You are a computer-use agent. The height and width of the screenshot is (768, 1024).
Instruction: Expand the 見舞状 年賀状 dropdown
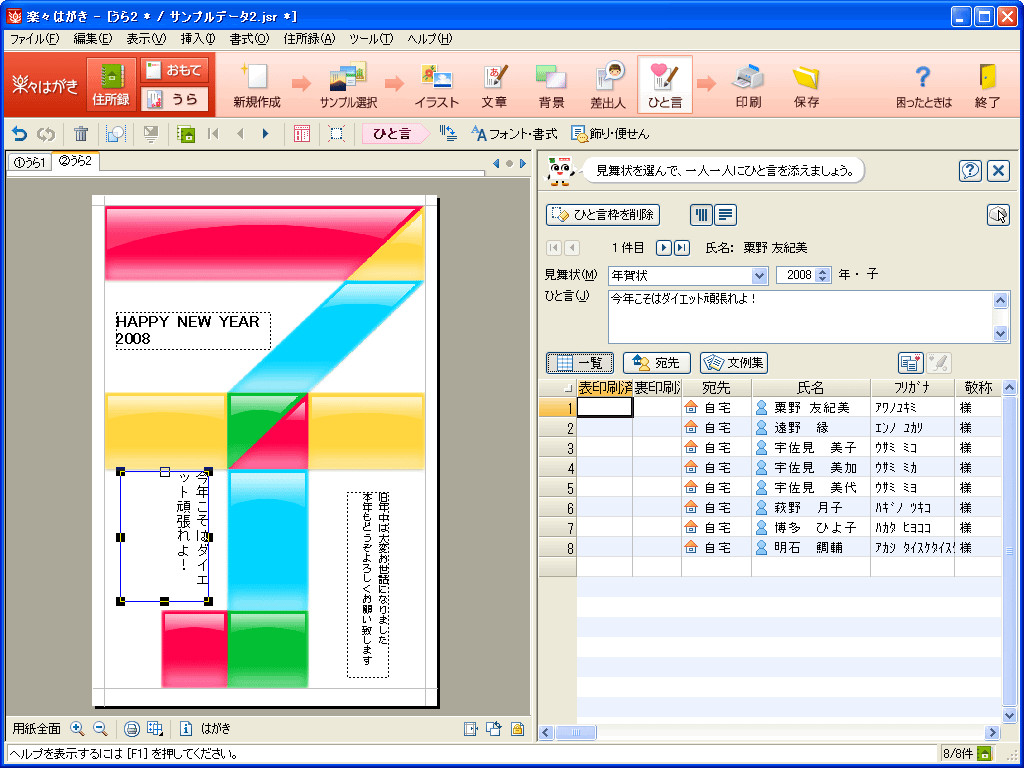759,276
